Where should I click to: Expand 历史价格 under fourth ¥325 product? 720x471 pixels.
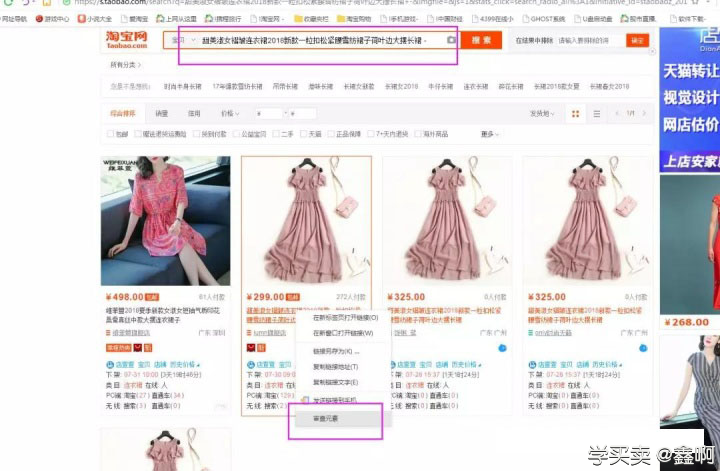click(607, 364)
